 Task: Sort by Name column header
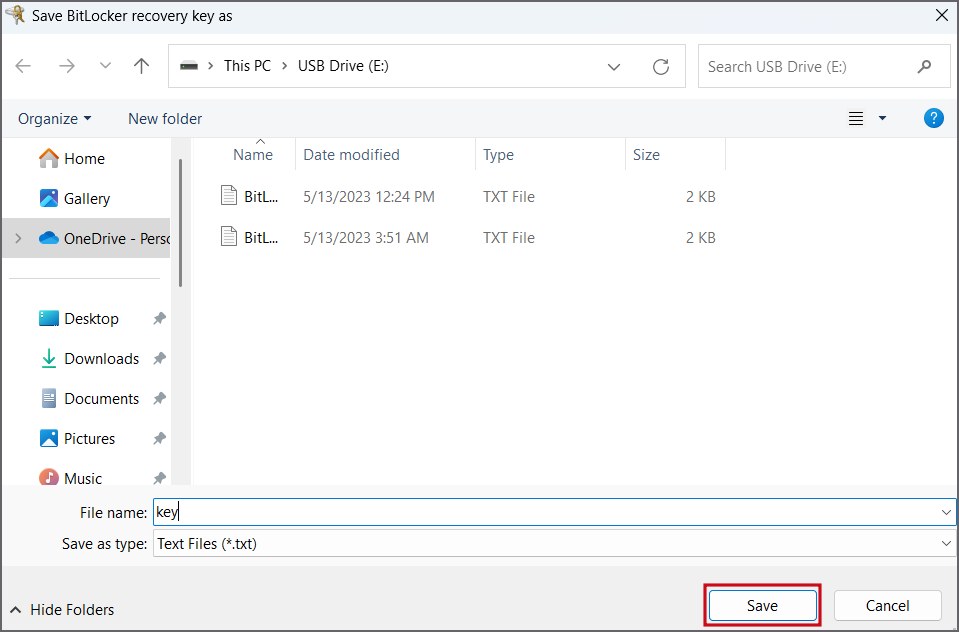point(253,155)
